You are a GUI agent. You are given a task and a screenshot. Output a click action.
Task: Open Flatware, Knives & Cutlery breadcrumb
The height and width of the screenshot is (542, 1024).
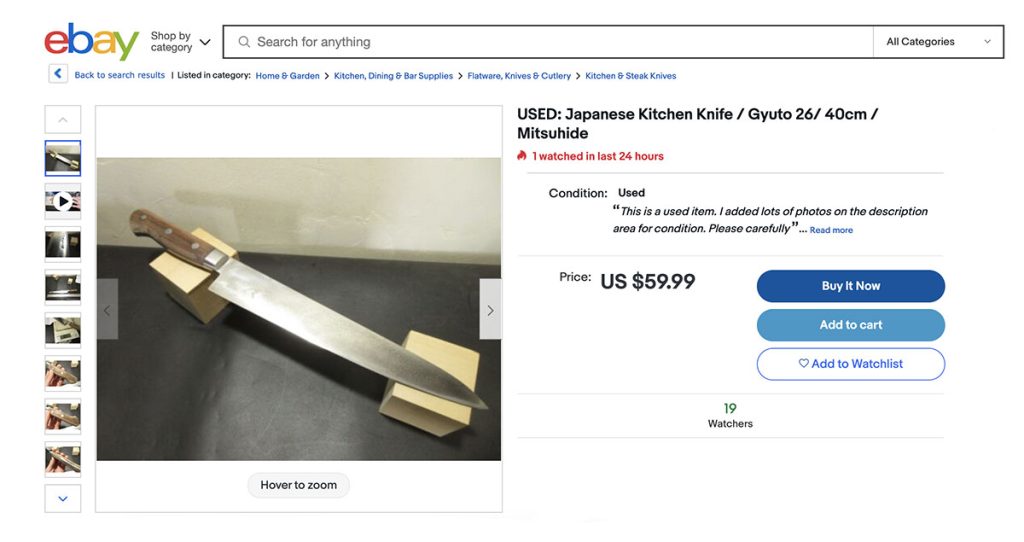click(x=519, y=76)
